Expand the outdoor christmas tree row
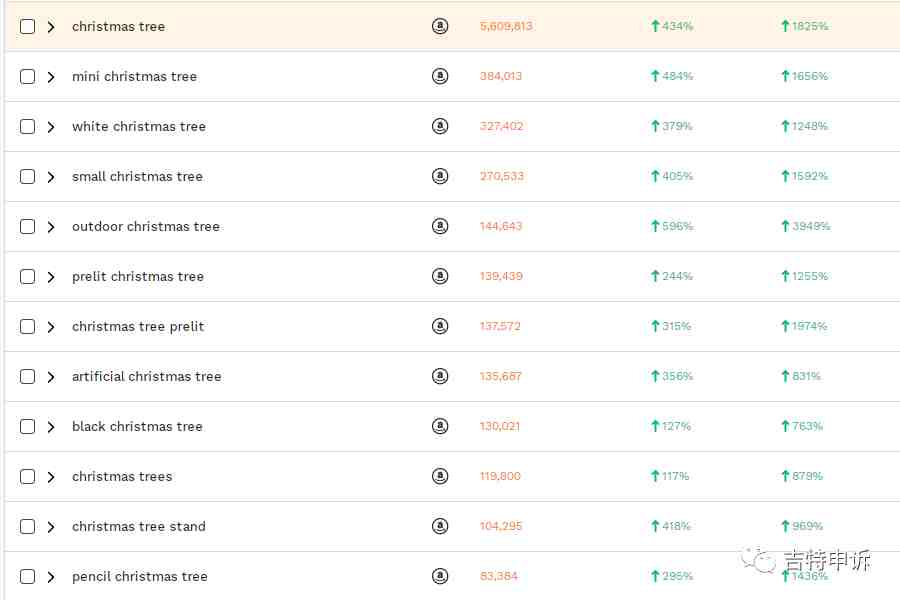 point(51,226)
